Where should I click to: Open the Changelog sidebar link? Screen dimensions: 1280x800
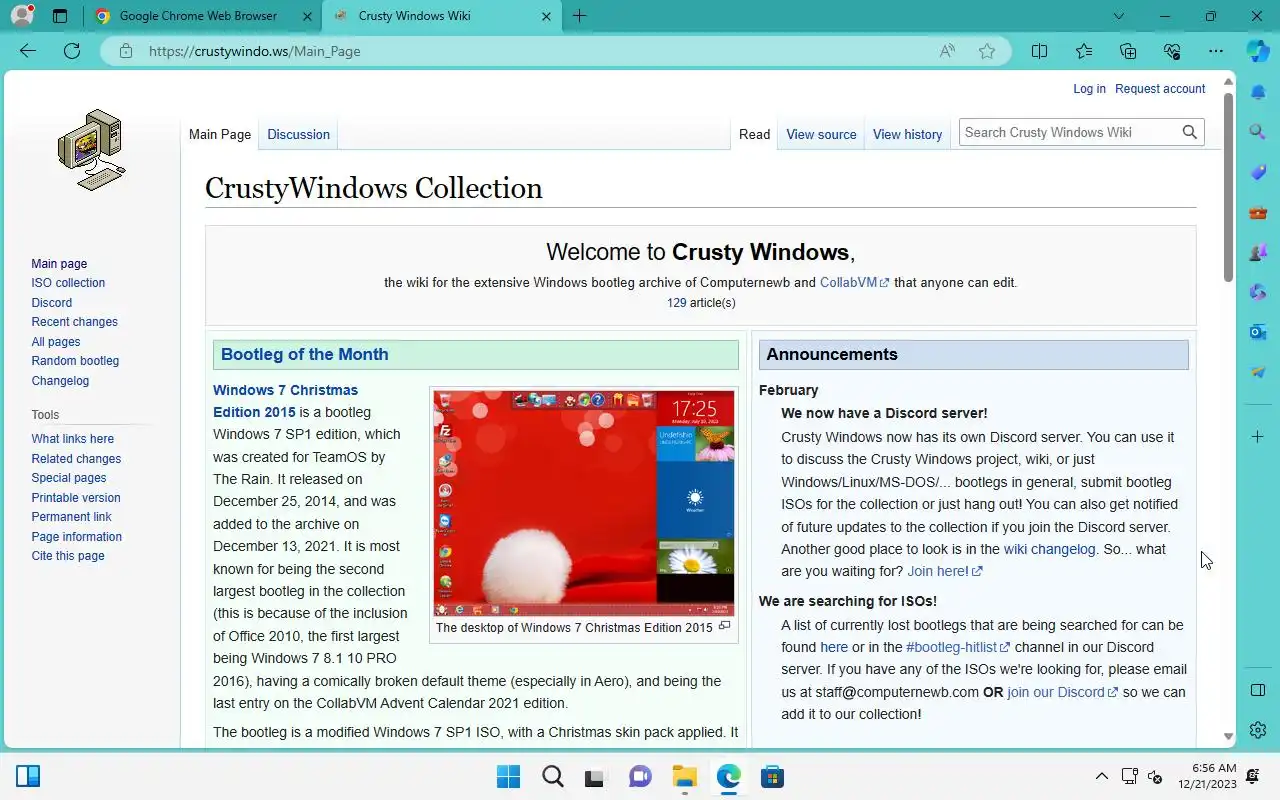click(60, 381)
